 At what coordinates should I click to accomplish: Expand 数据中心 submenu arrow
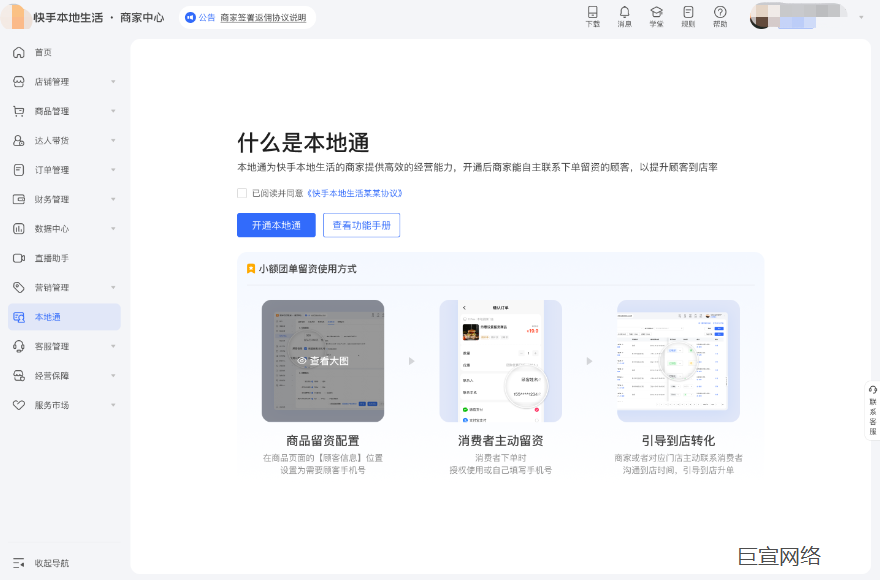pos(113,229)
